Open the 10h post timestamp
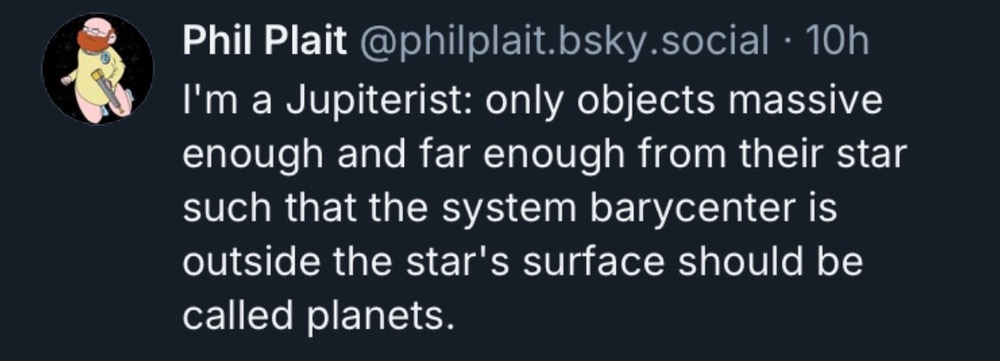 click(x=837, y=41)
